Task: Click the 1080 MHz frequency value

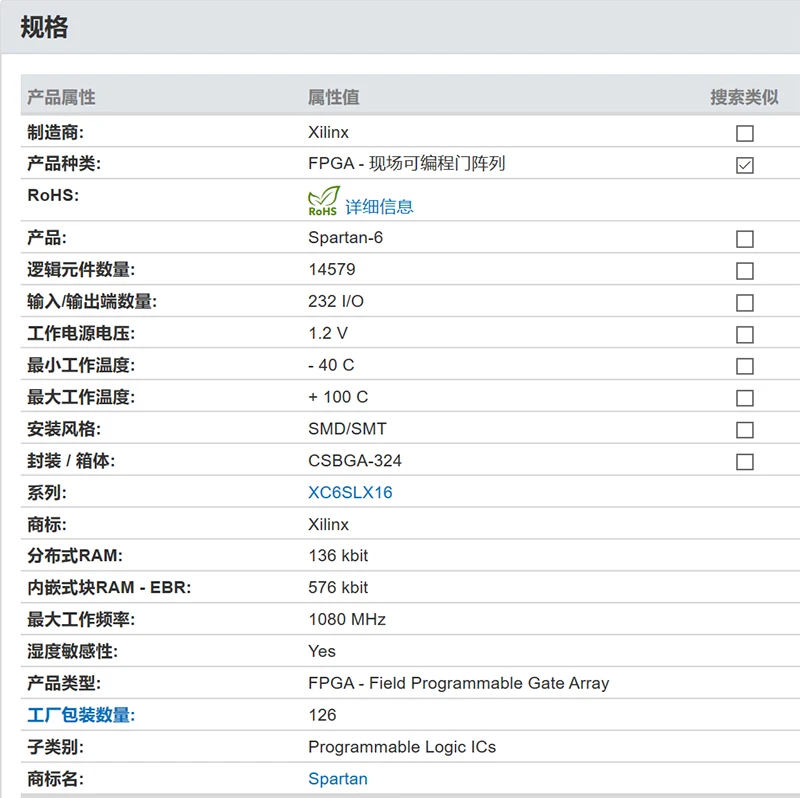Action: pyautogui.click(x=347, y=619)
